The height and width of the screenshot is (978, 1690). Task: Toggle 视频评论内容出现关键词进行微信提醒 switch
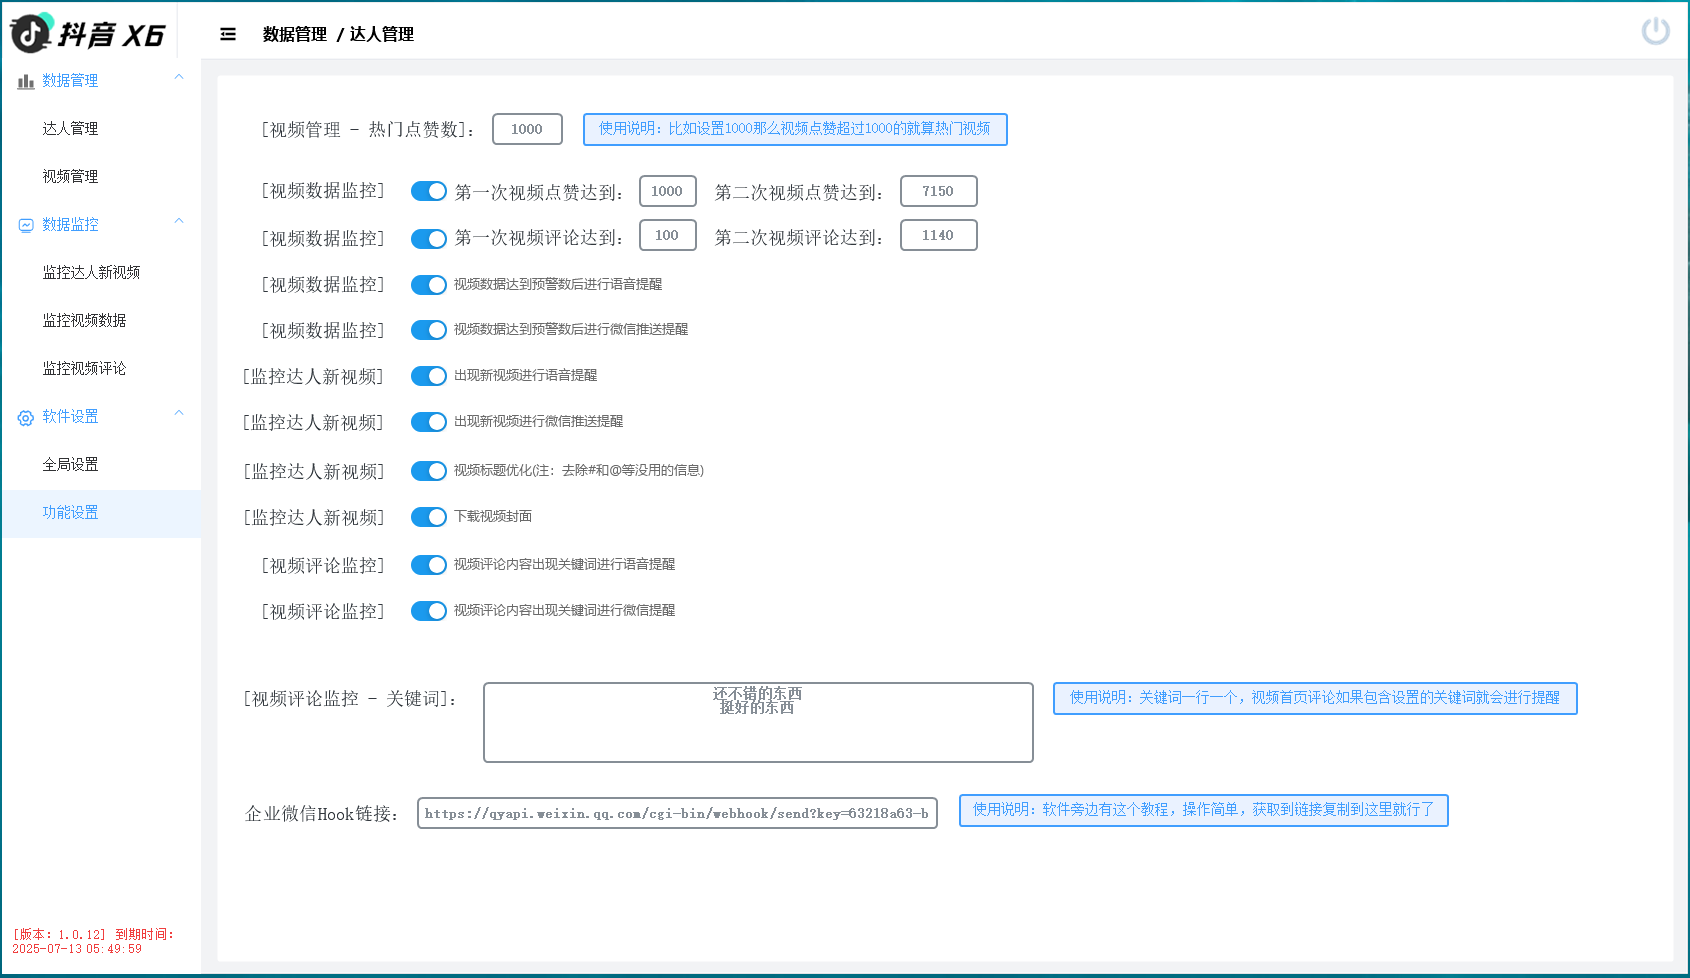pyautogui.click(x=429, y=611)
